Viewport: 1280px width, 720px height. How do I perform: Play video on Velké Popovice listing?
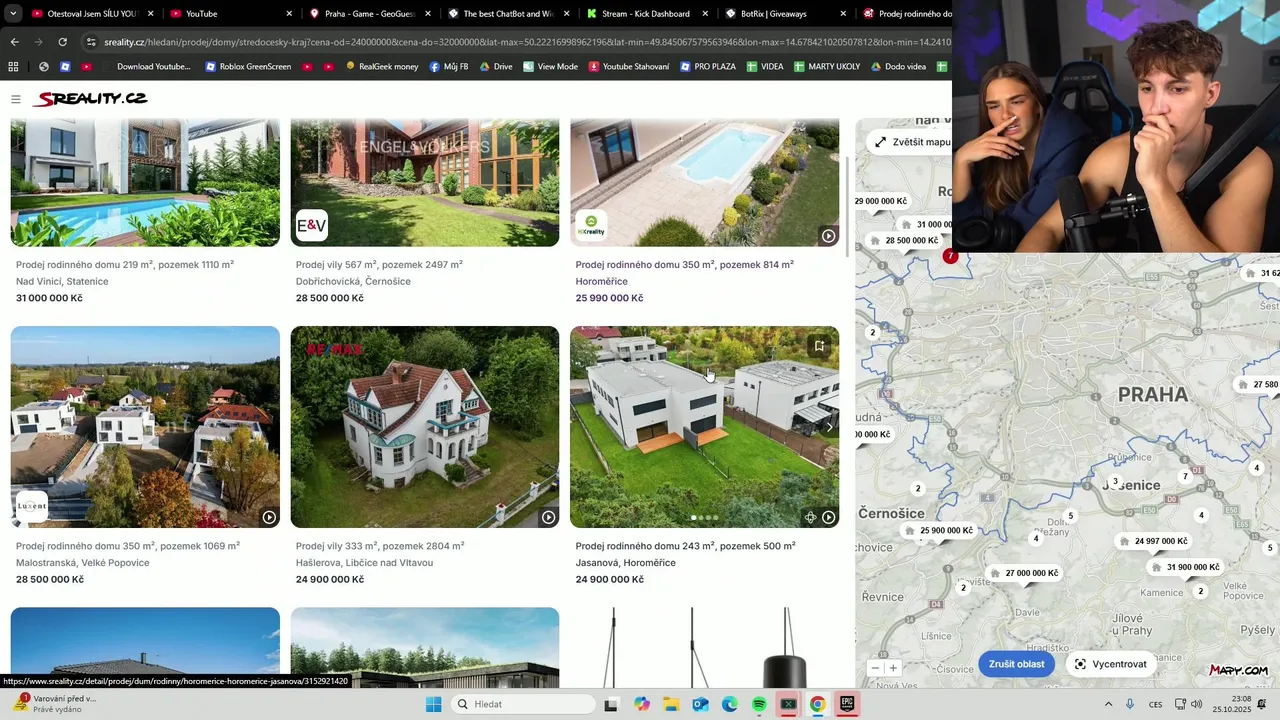(269, 517)
